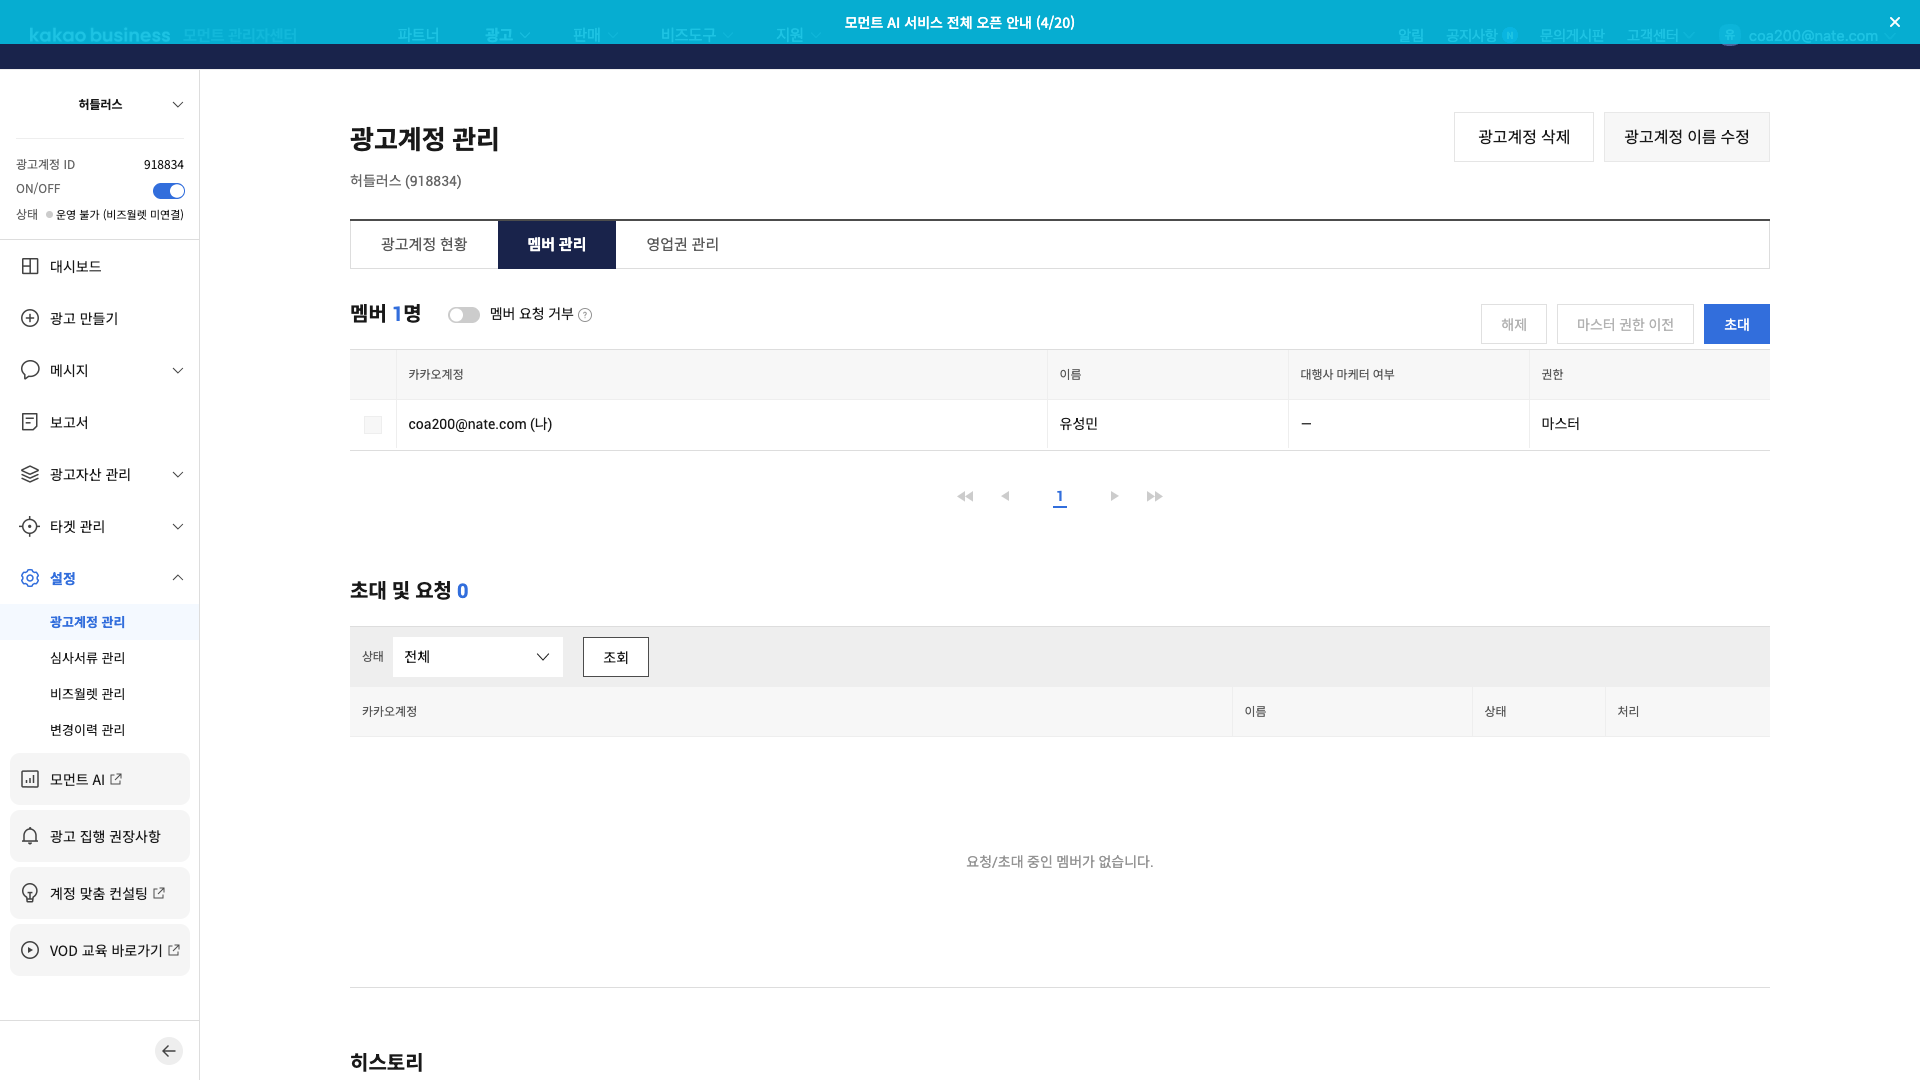Click the external link icon next to 모먼트 AI
This screenshot has height=1080, width=1920.
tap(116, 779)
